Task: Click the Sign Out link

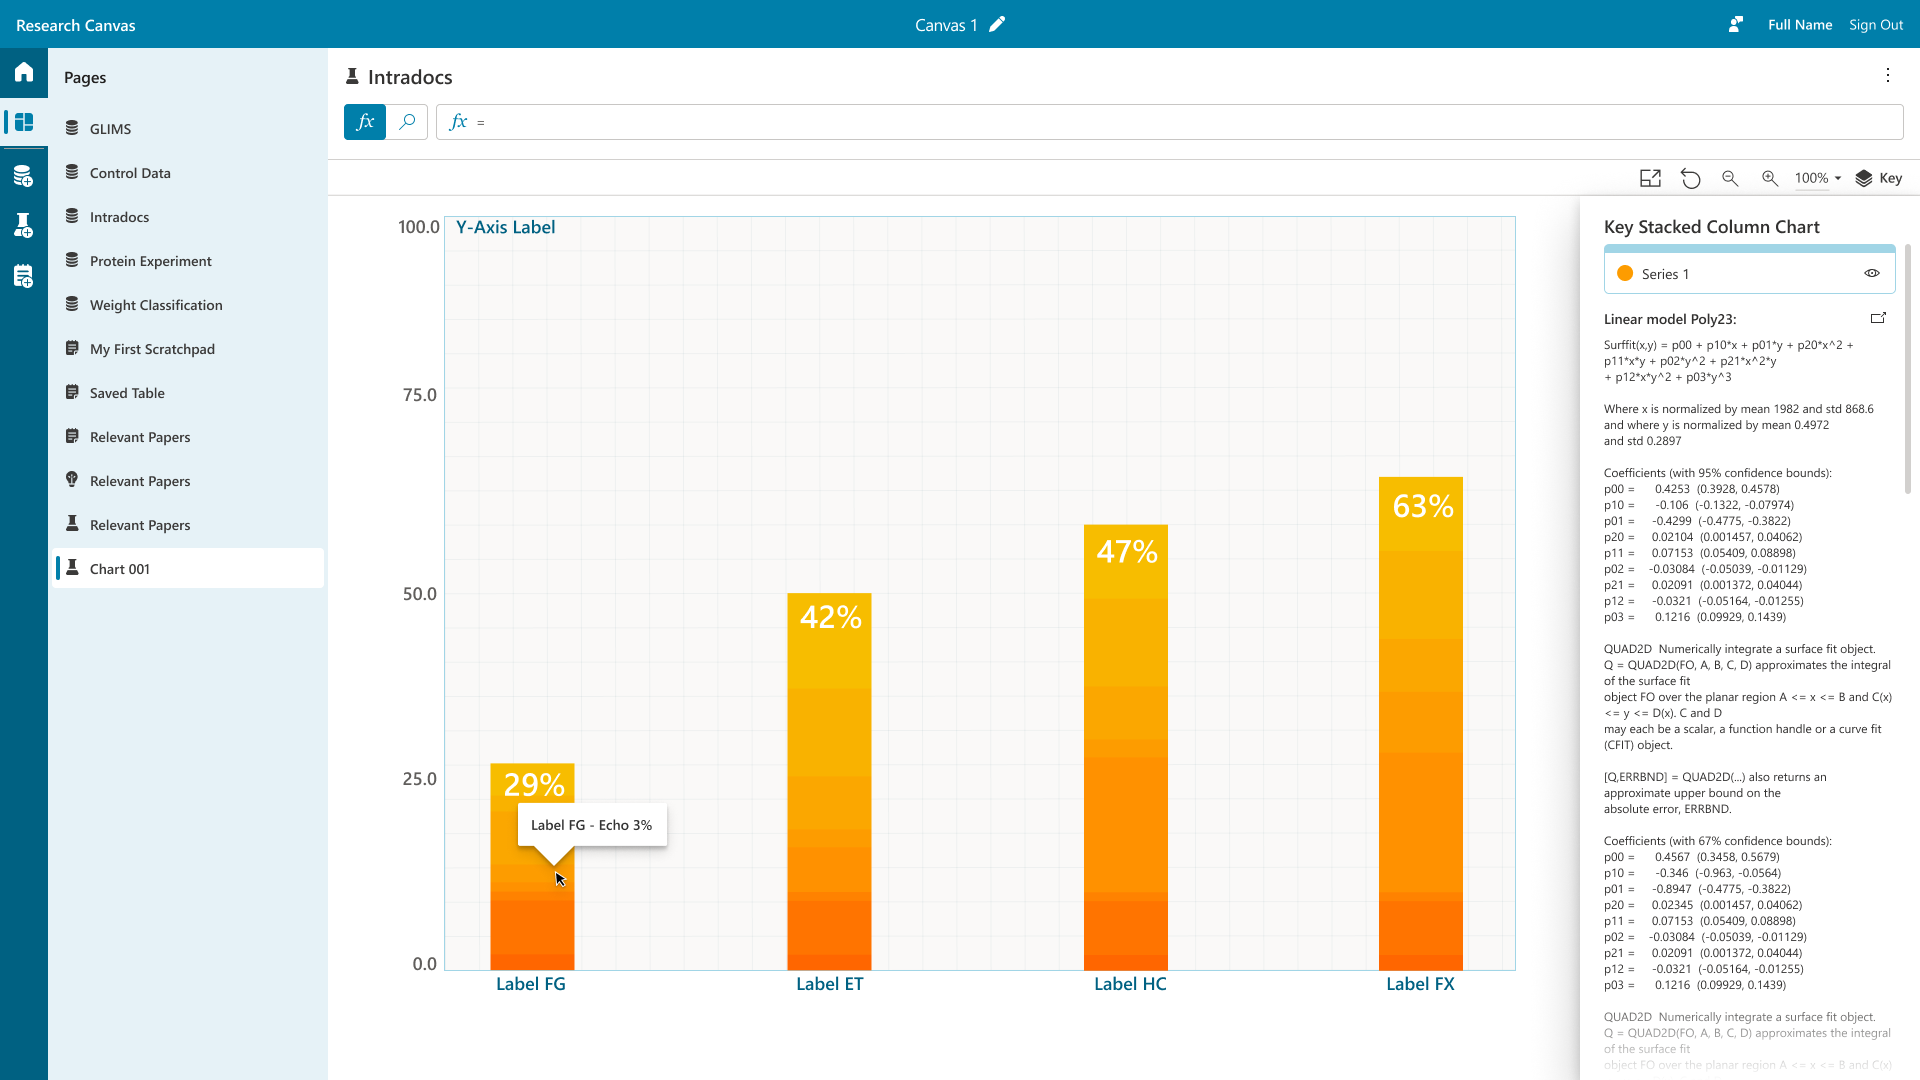Action: click(x=1876, y=25)
